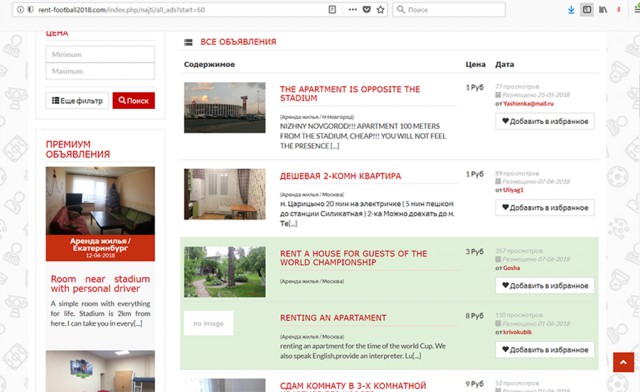Click the no image placeholder thumbnail

[x=209, y=323]
